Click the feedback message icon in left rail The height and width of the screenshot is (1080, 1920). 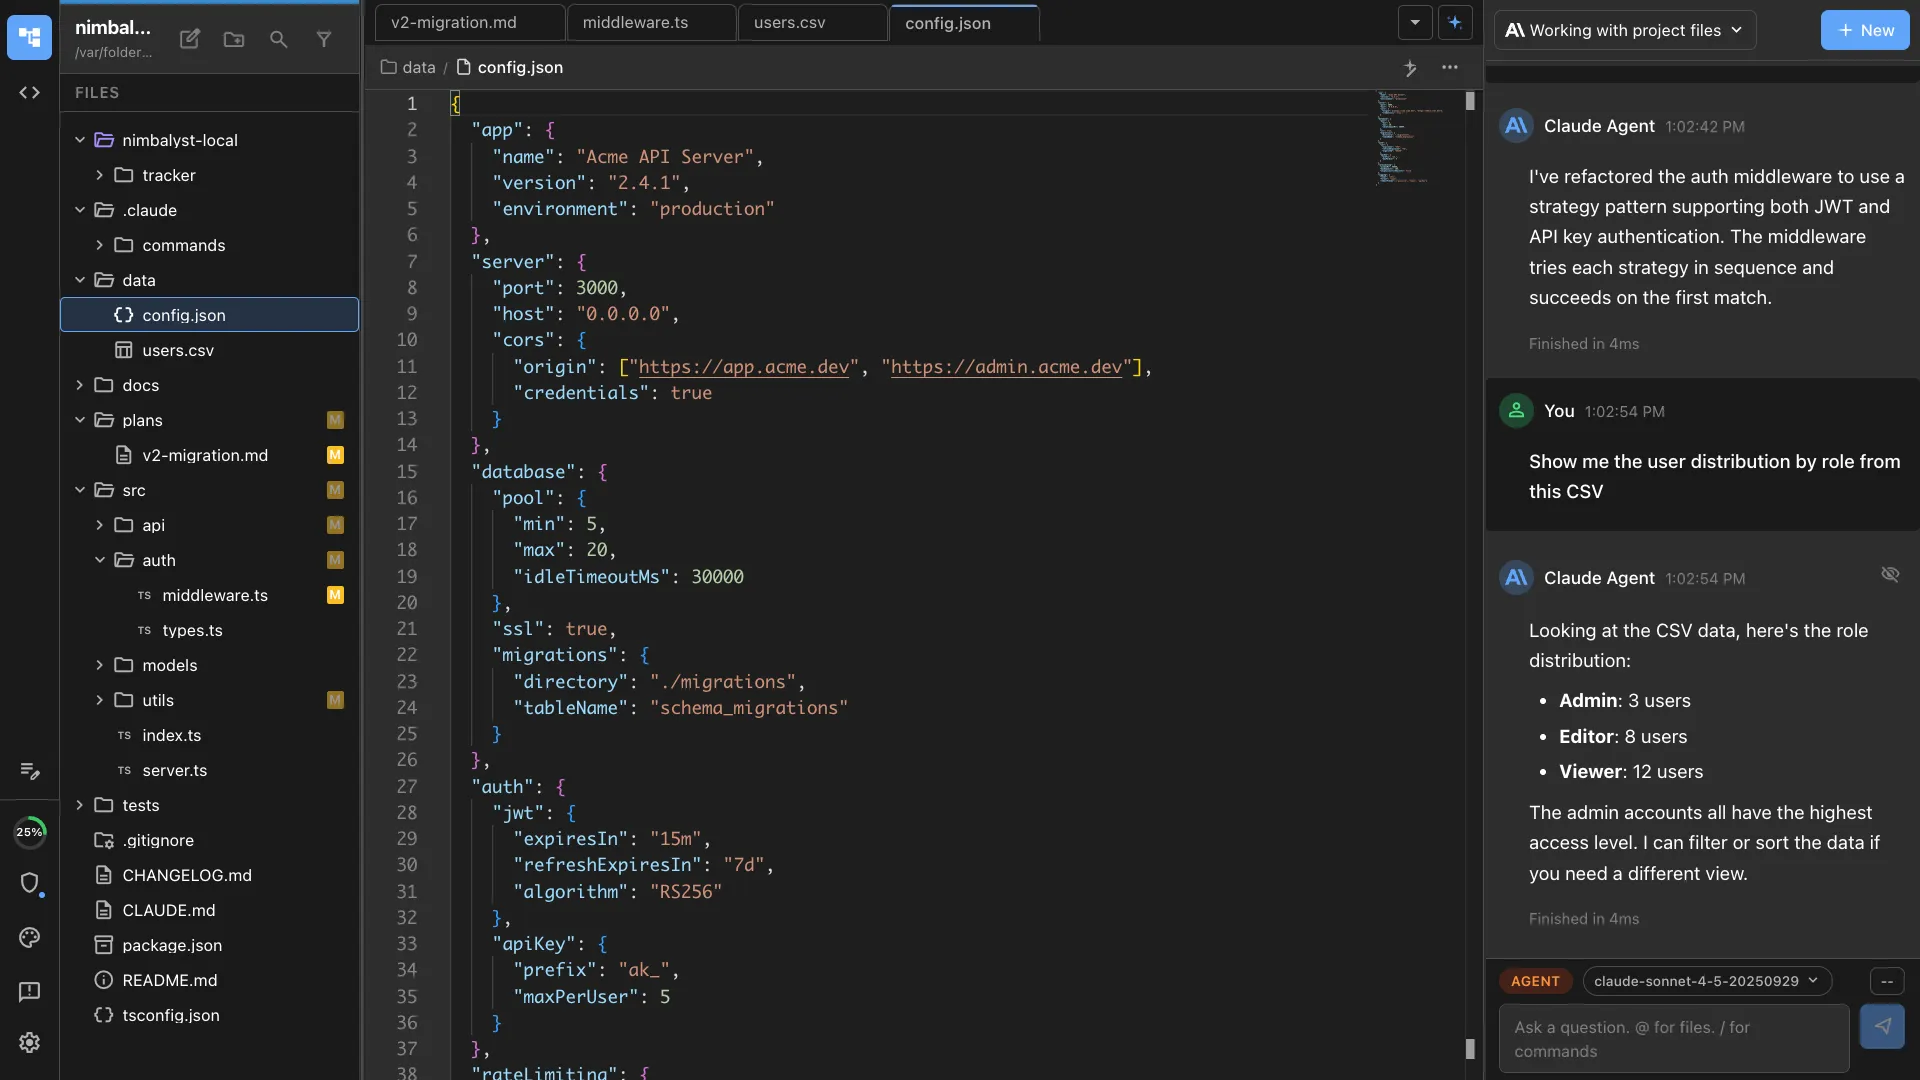29,991
